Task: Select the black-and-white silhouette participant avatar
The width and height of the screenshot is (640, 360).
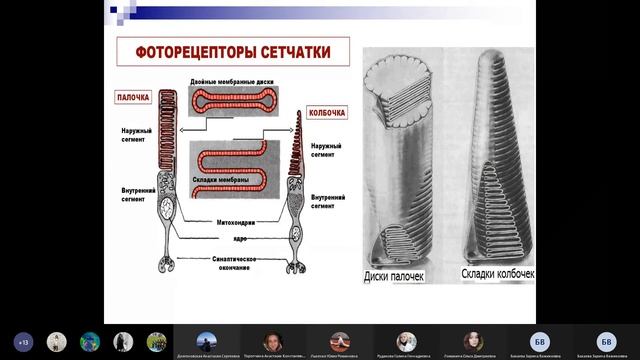Action: pyautogui.click(x=123, y=342)
